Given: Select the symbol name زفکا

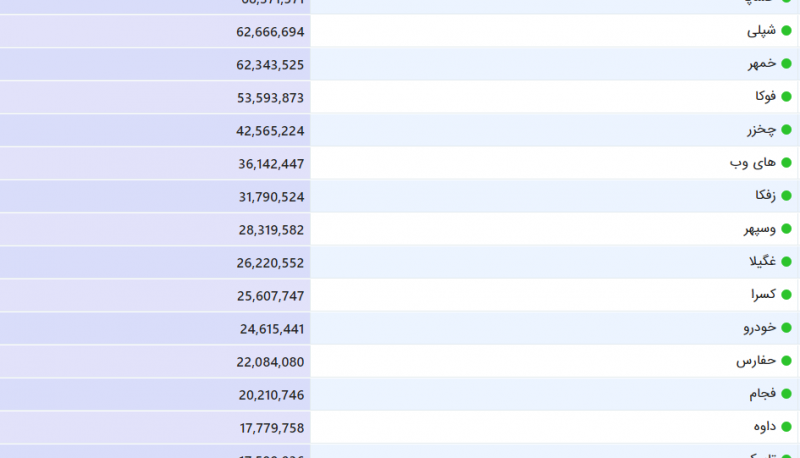Looking at the screenshot, I should 766,195.
